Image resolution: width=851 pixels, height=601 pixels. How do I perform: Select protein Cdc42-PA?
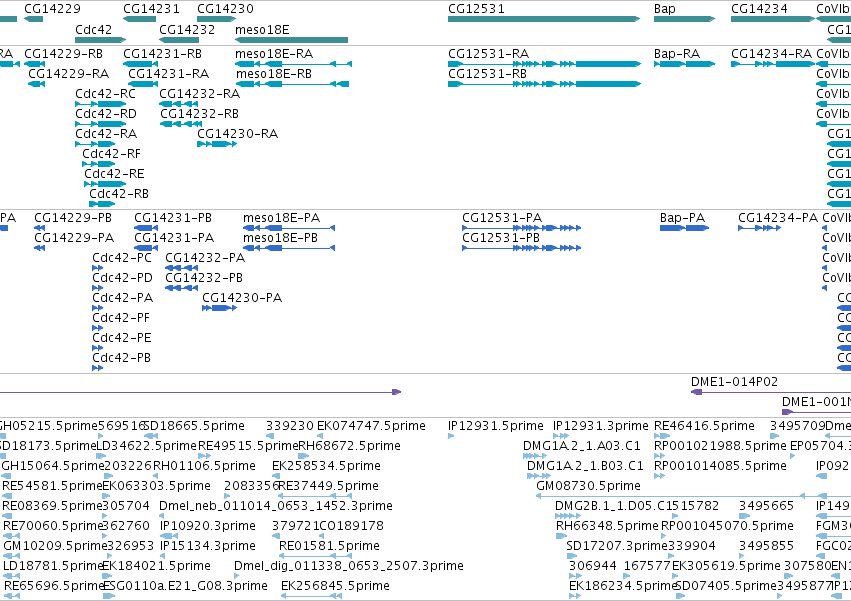click(122, 298)
